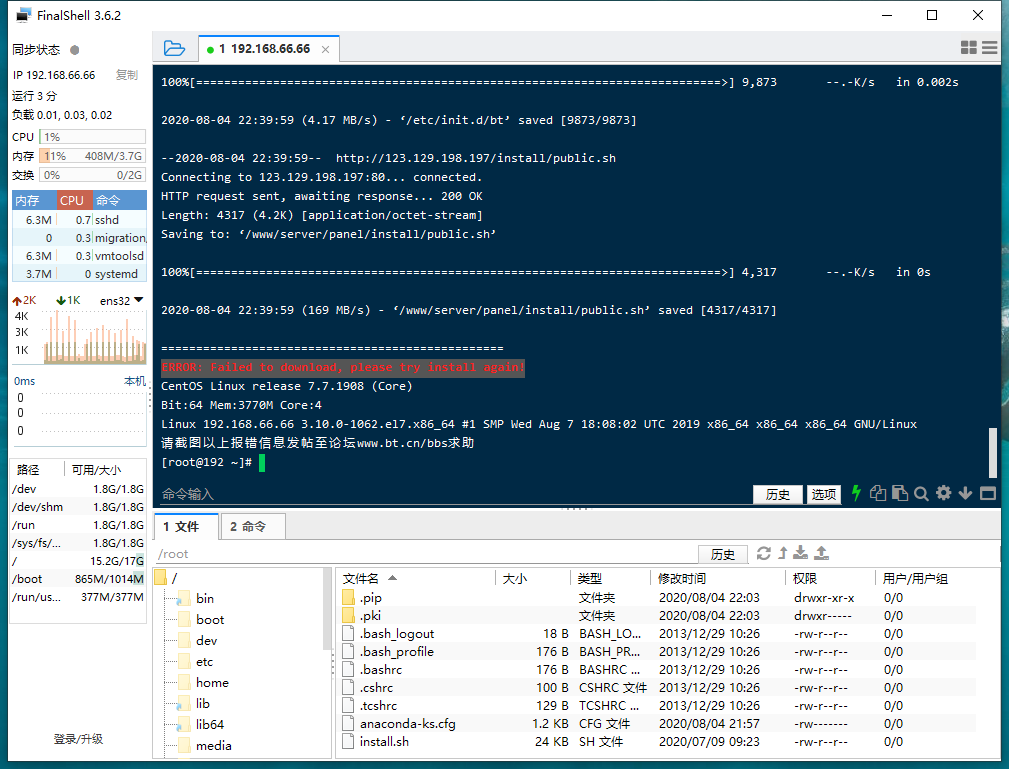1009x769 pixels.
Task: Click the terminal vertical scrollbar
Action: 992,452
